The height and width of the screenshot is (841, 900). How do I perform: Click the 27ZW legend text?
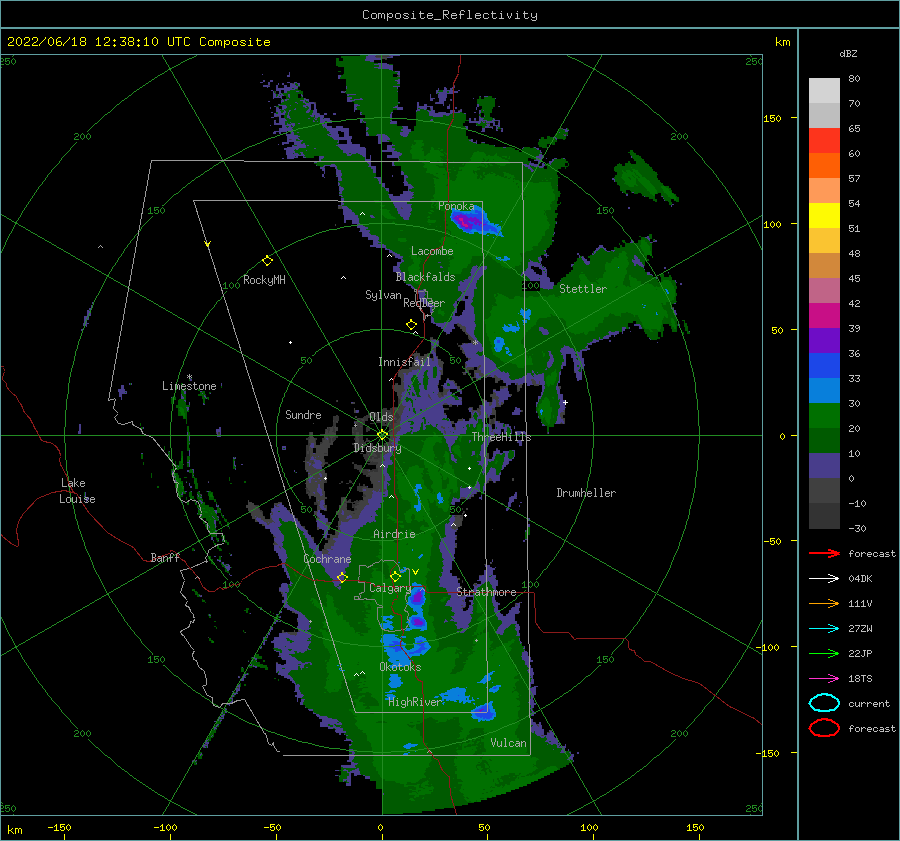pos(860,629)
